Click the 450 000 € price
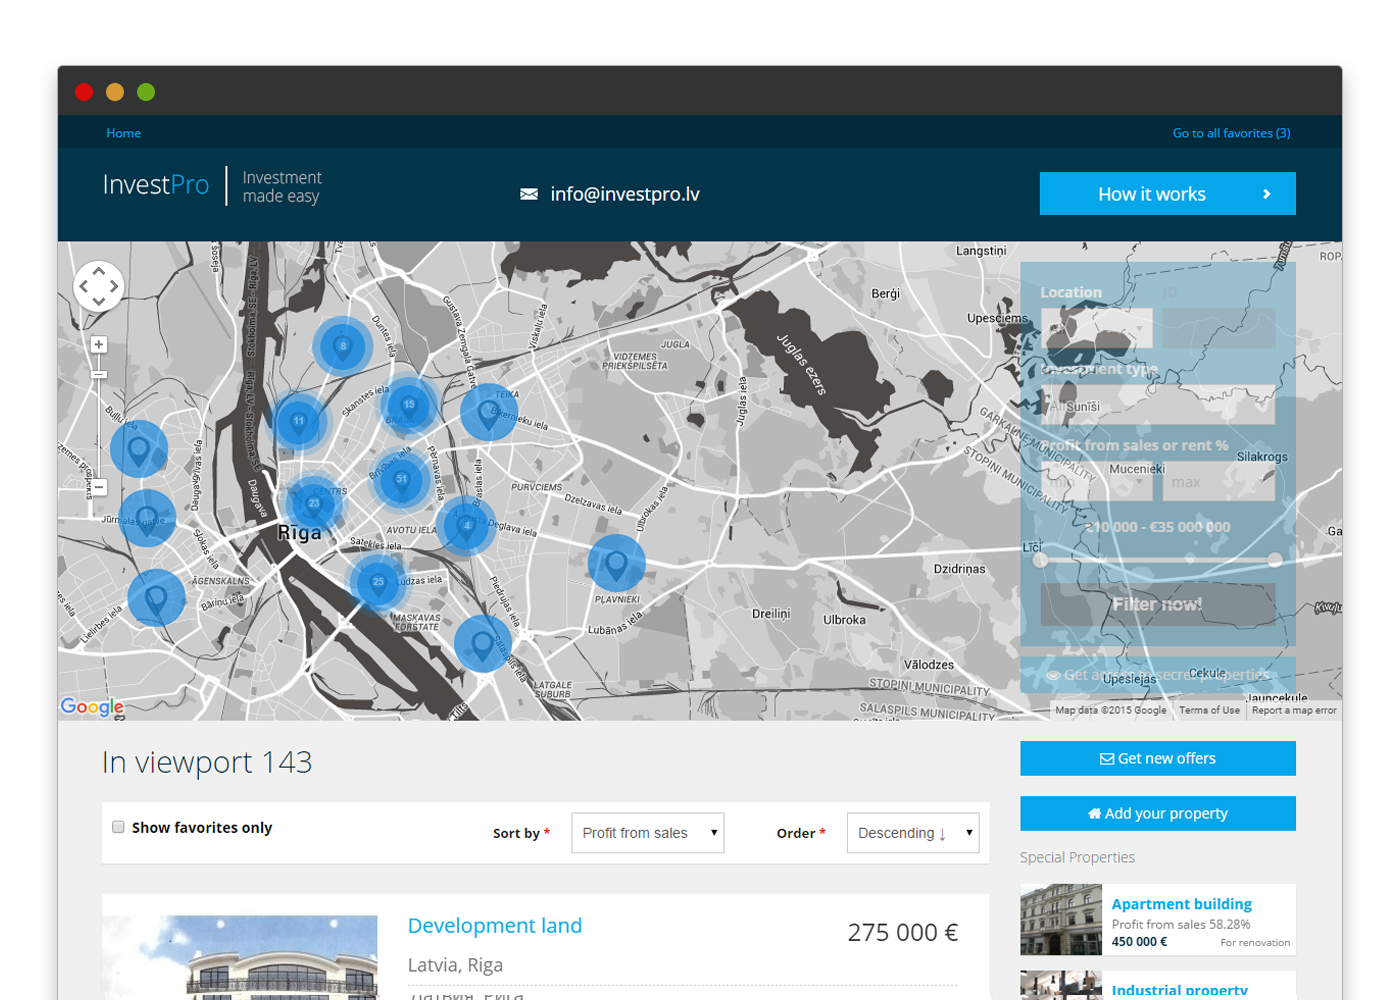Image resolution: width=1400 pixels, height=1000 pixels. [1139, 941]
